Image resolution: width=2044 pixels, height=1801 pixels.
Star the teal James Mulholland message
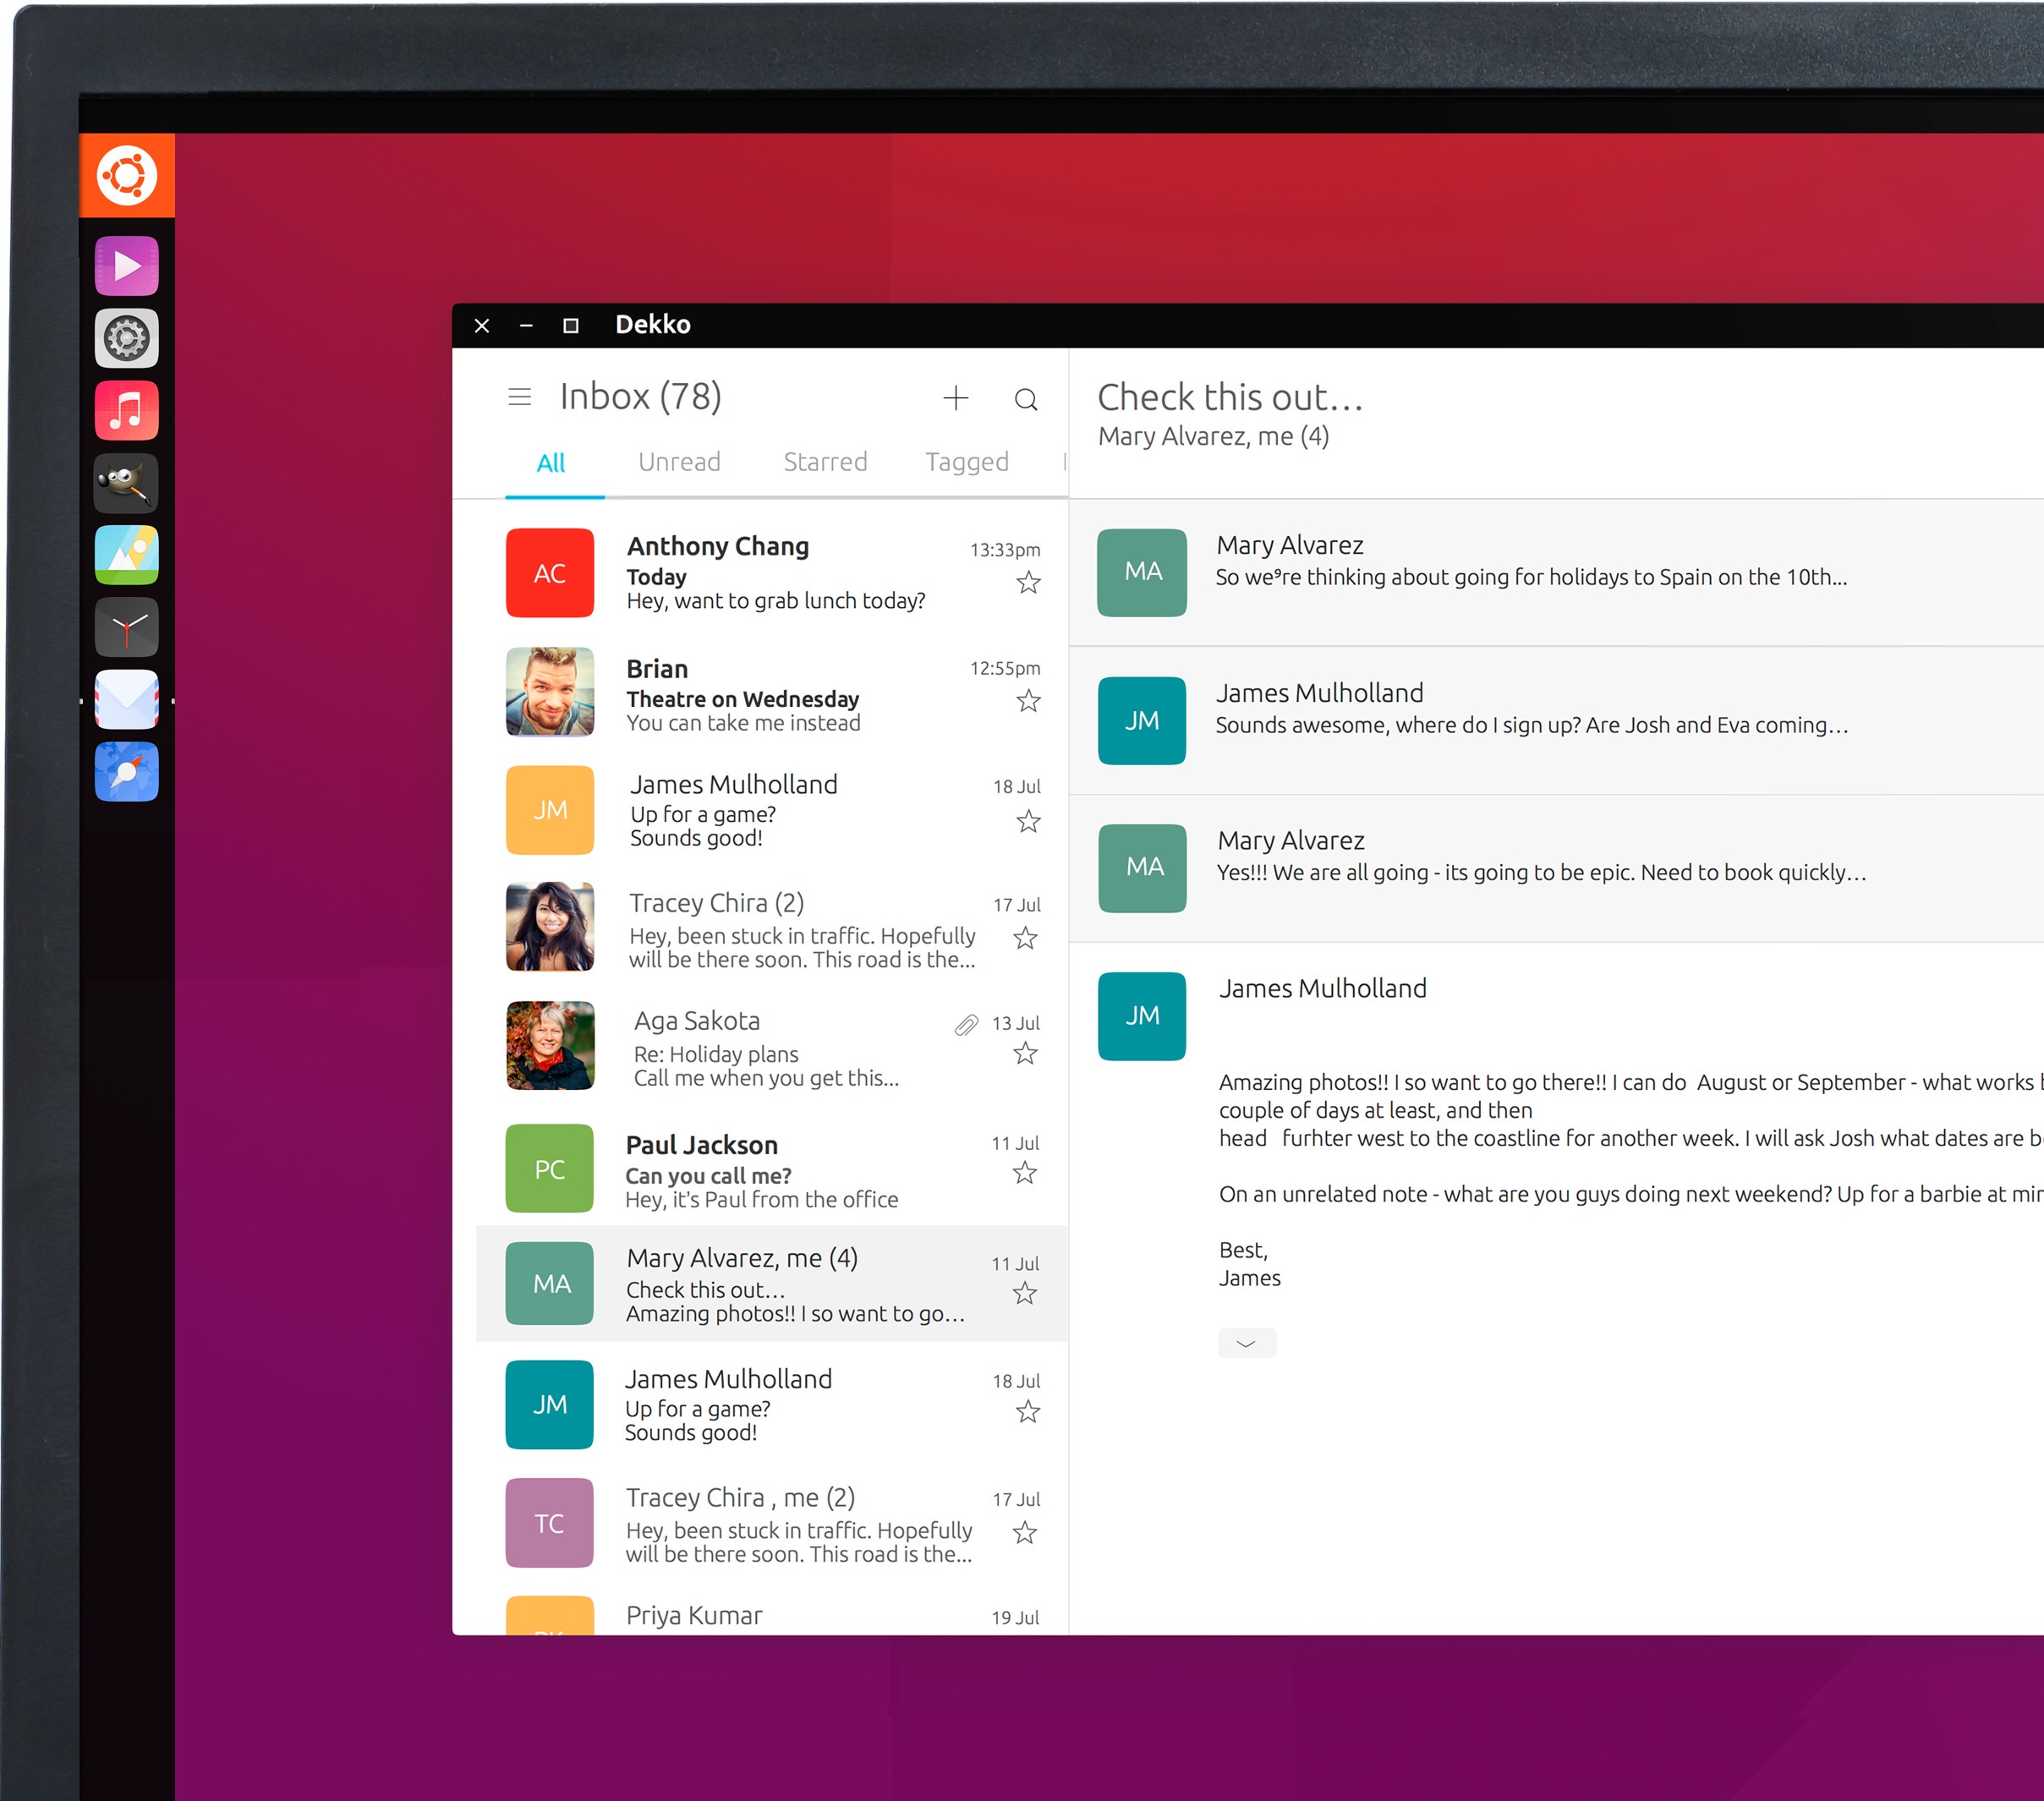click(1028, 1412)
